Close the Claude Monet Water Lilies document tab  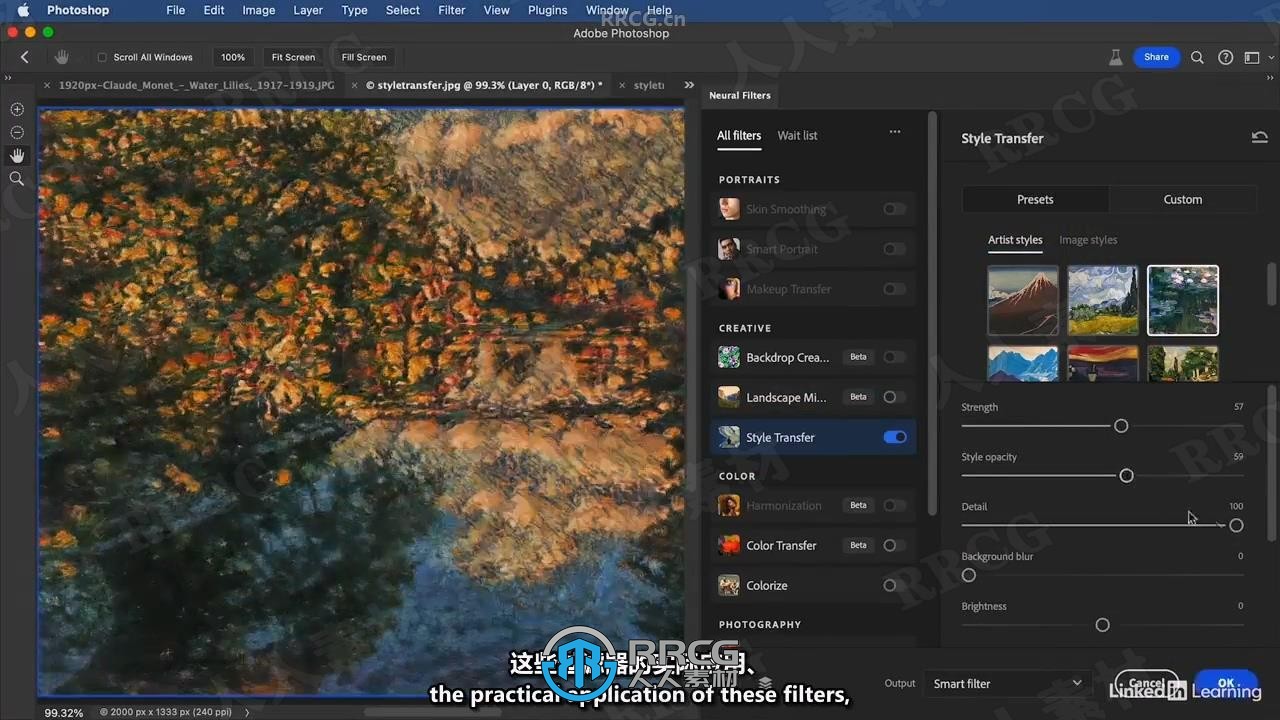click(x=47, y=86)
